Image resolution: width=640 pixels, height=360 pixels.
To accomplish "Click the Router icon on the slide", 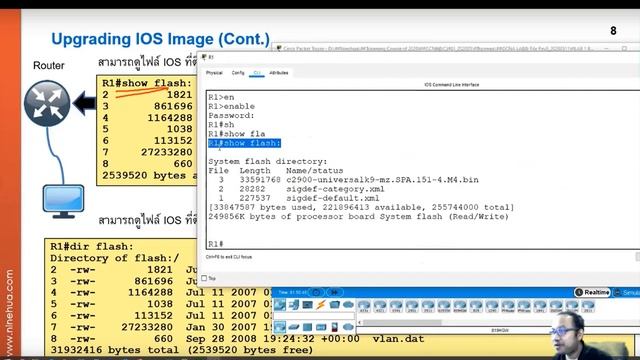I will coord(47,103).
